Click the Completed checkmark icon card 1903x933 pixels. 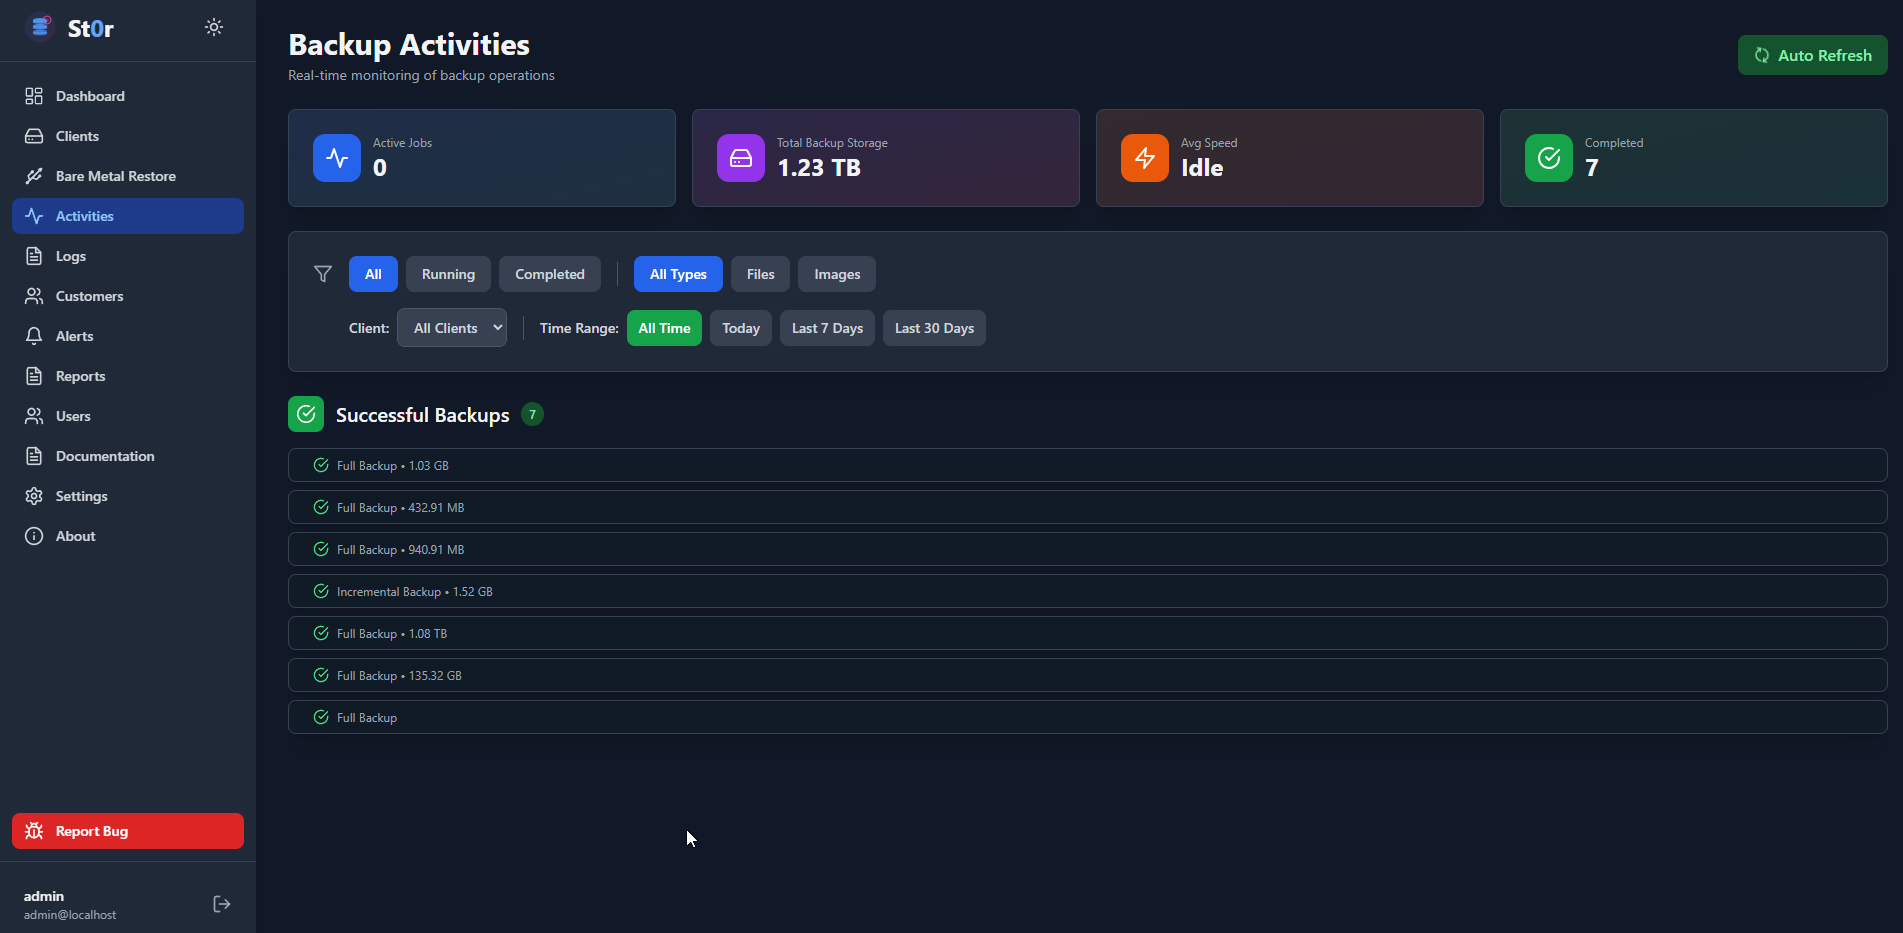click(1549, 158)
